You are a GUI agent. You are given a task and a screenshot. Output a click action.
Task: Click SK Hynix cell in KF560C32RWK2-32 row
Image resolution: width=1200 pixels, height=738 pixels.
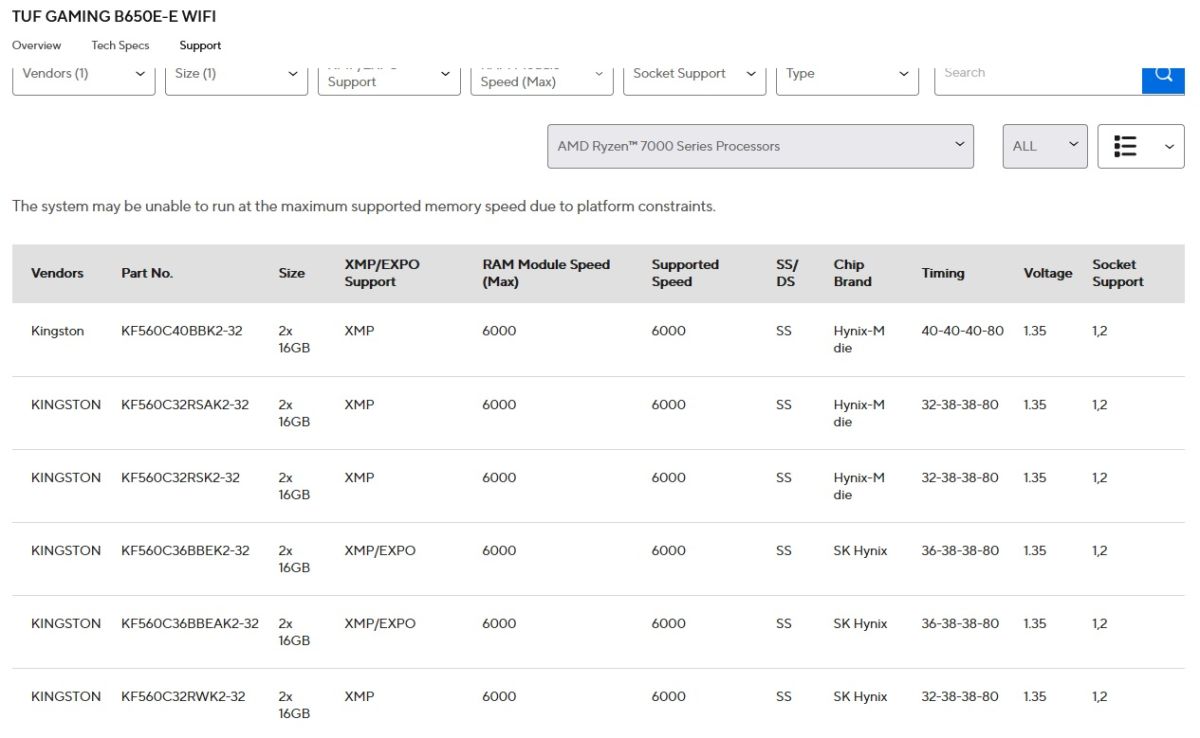point(860,697)
